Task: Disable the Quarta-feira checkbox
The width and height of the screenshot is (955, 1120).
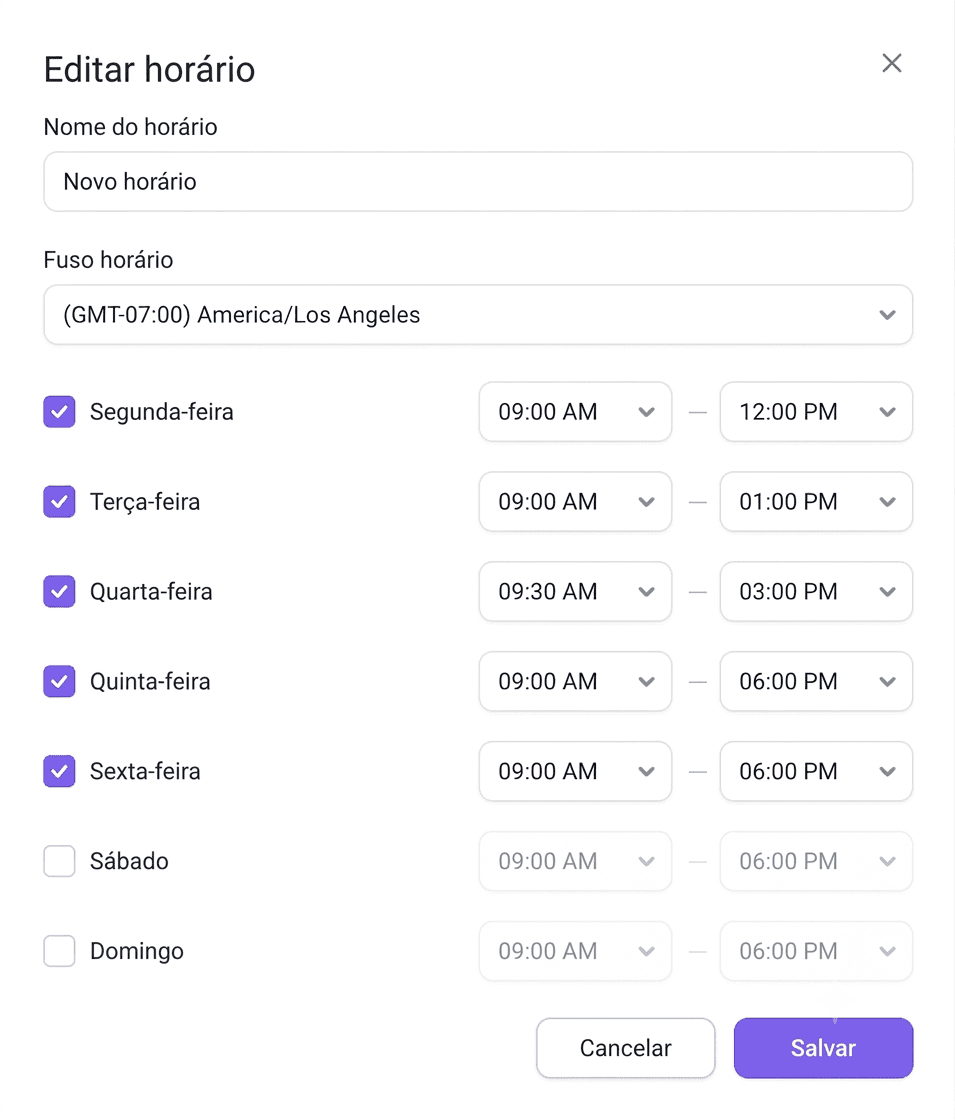Action: coord(59,592)
